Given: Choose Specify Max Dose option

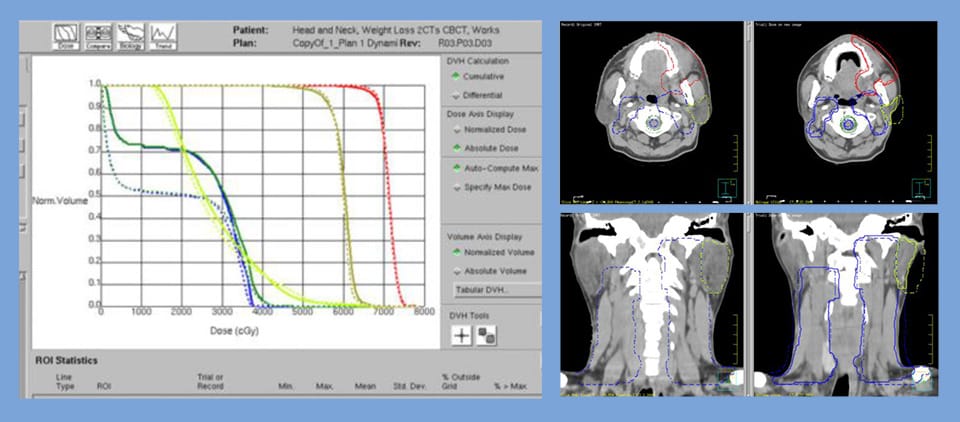Looking at the screenshot, I should click(457, 187).
